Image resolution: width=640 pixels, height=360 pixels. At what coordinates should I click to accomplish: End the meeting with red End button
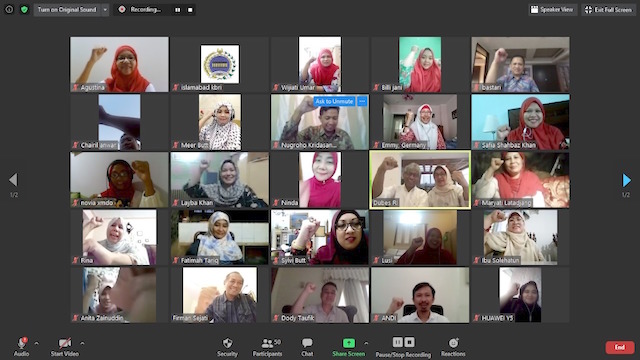(620, 347)
